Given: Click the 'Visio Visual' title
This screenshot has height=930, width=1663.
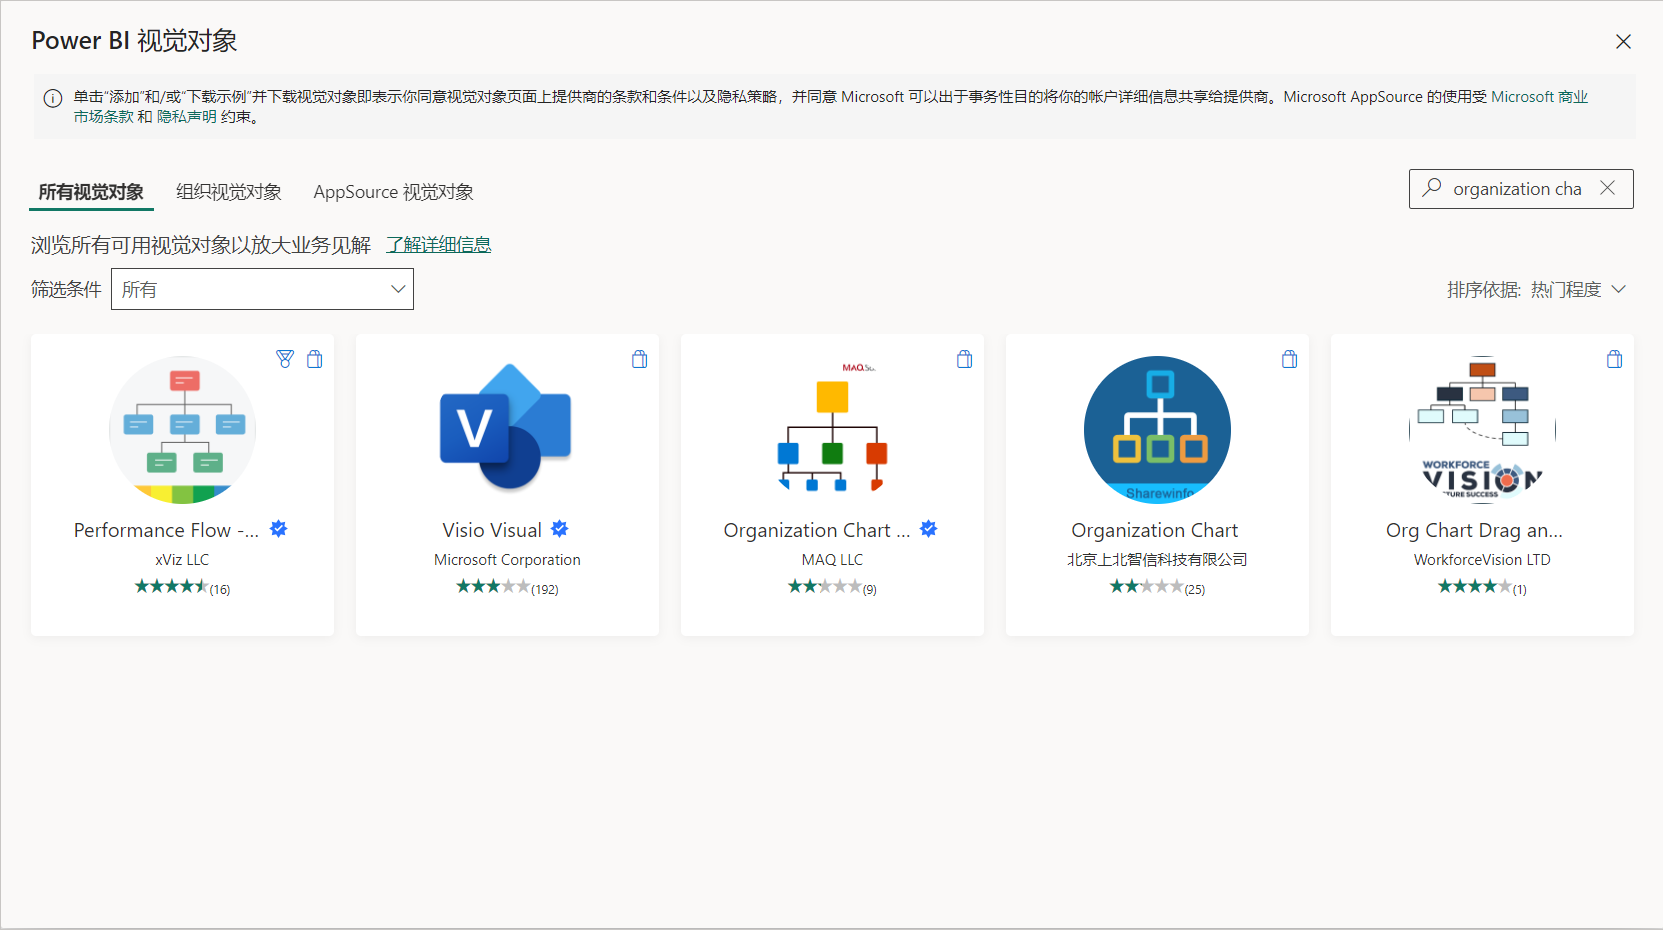Looking at the screenshot, I should point(492,530).
